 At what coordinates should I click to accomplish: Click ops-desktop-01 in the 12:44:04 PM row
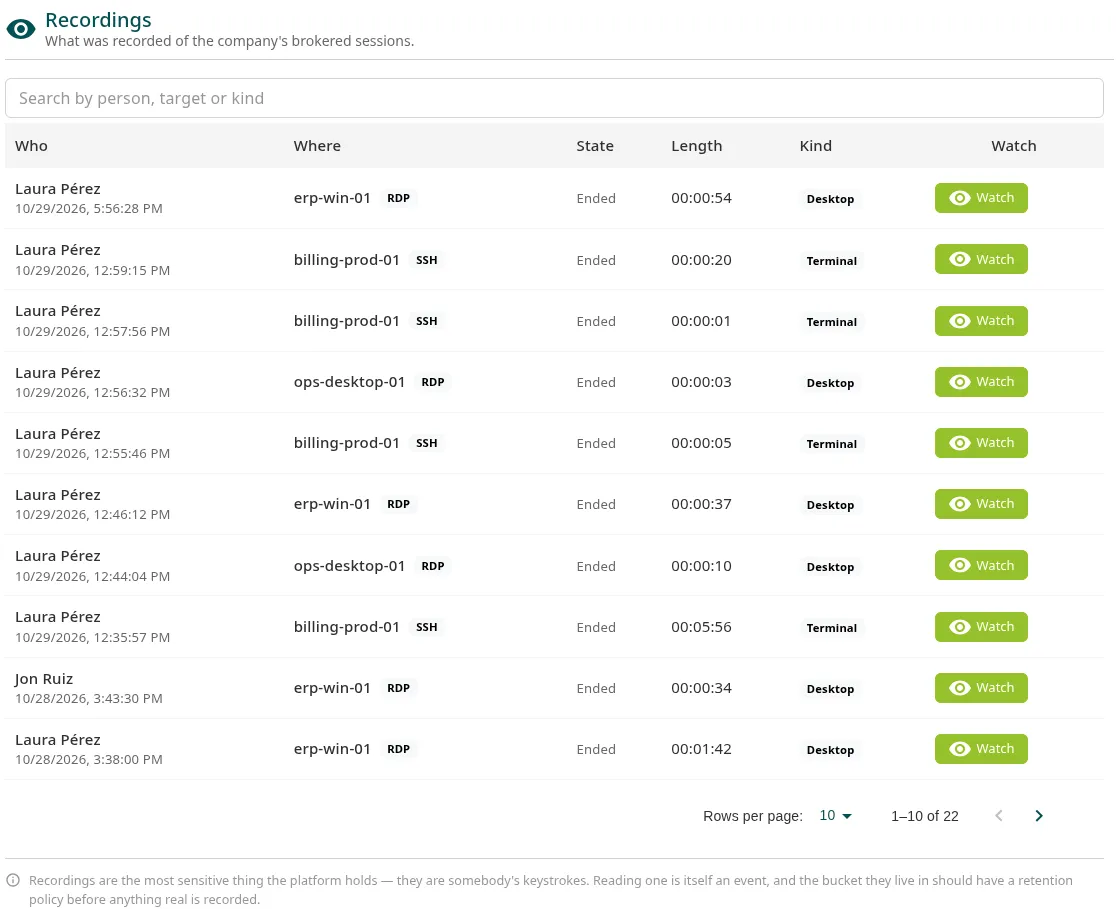click(x=349, y=566)
